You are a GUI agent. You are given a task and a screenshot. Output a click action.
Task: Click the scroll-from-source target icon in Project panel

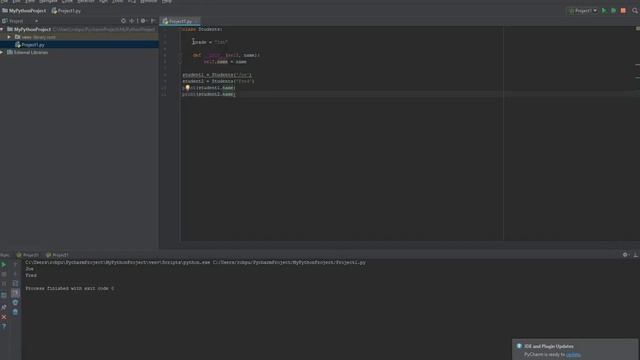[x=123, y=21]
